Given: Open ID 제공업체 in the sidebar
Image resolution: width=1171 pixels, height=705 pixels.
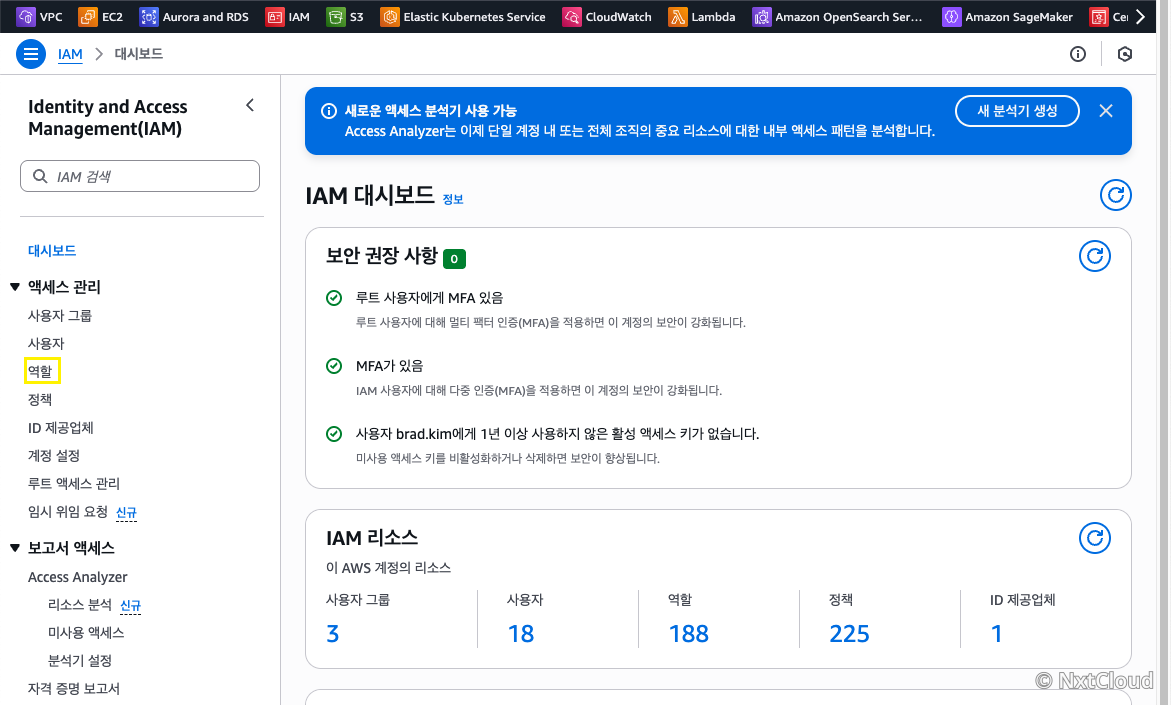Looking at the screenshot, I should coord(60,428).
